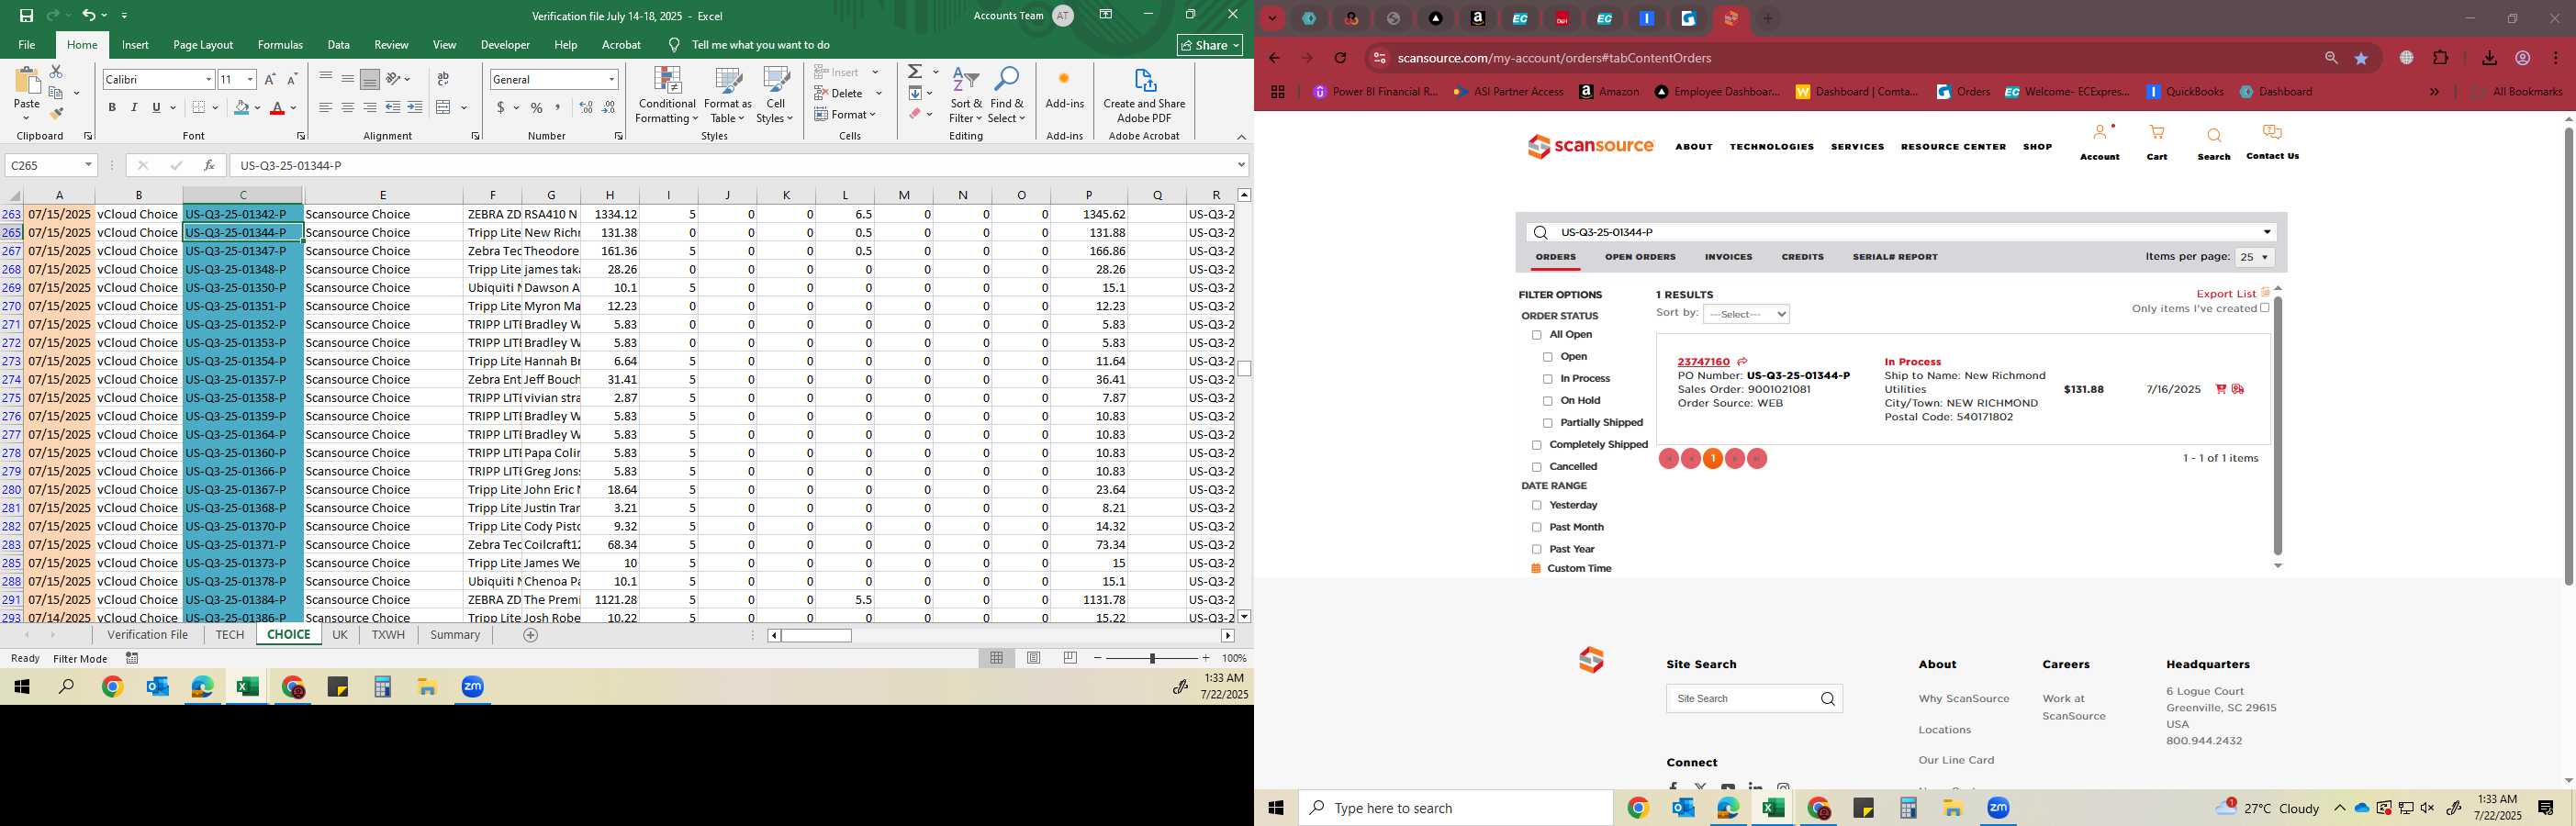Open Cell Styles gallery
Viewport: 2576px width, 826px height.
click(775, 96)
